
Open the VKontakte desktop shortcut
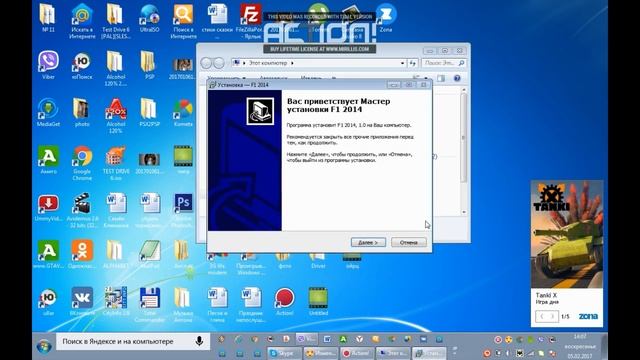click(82, 301)
